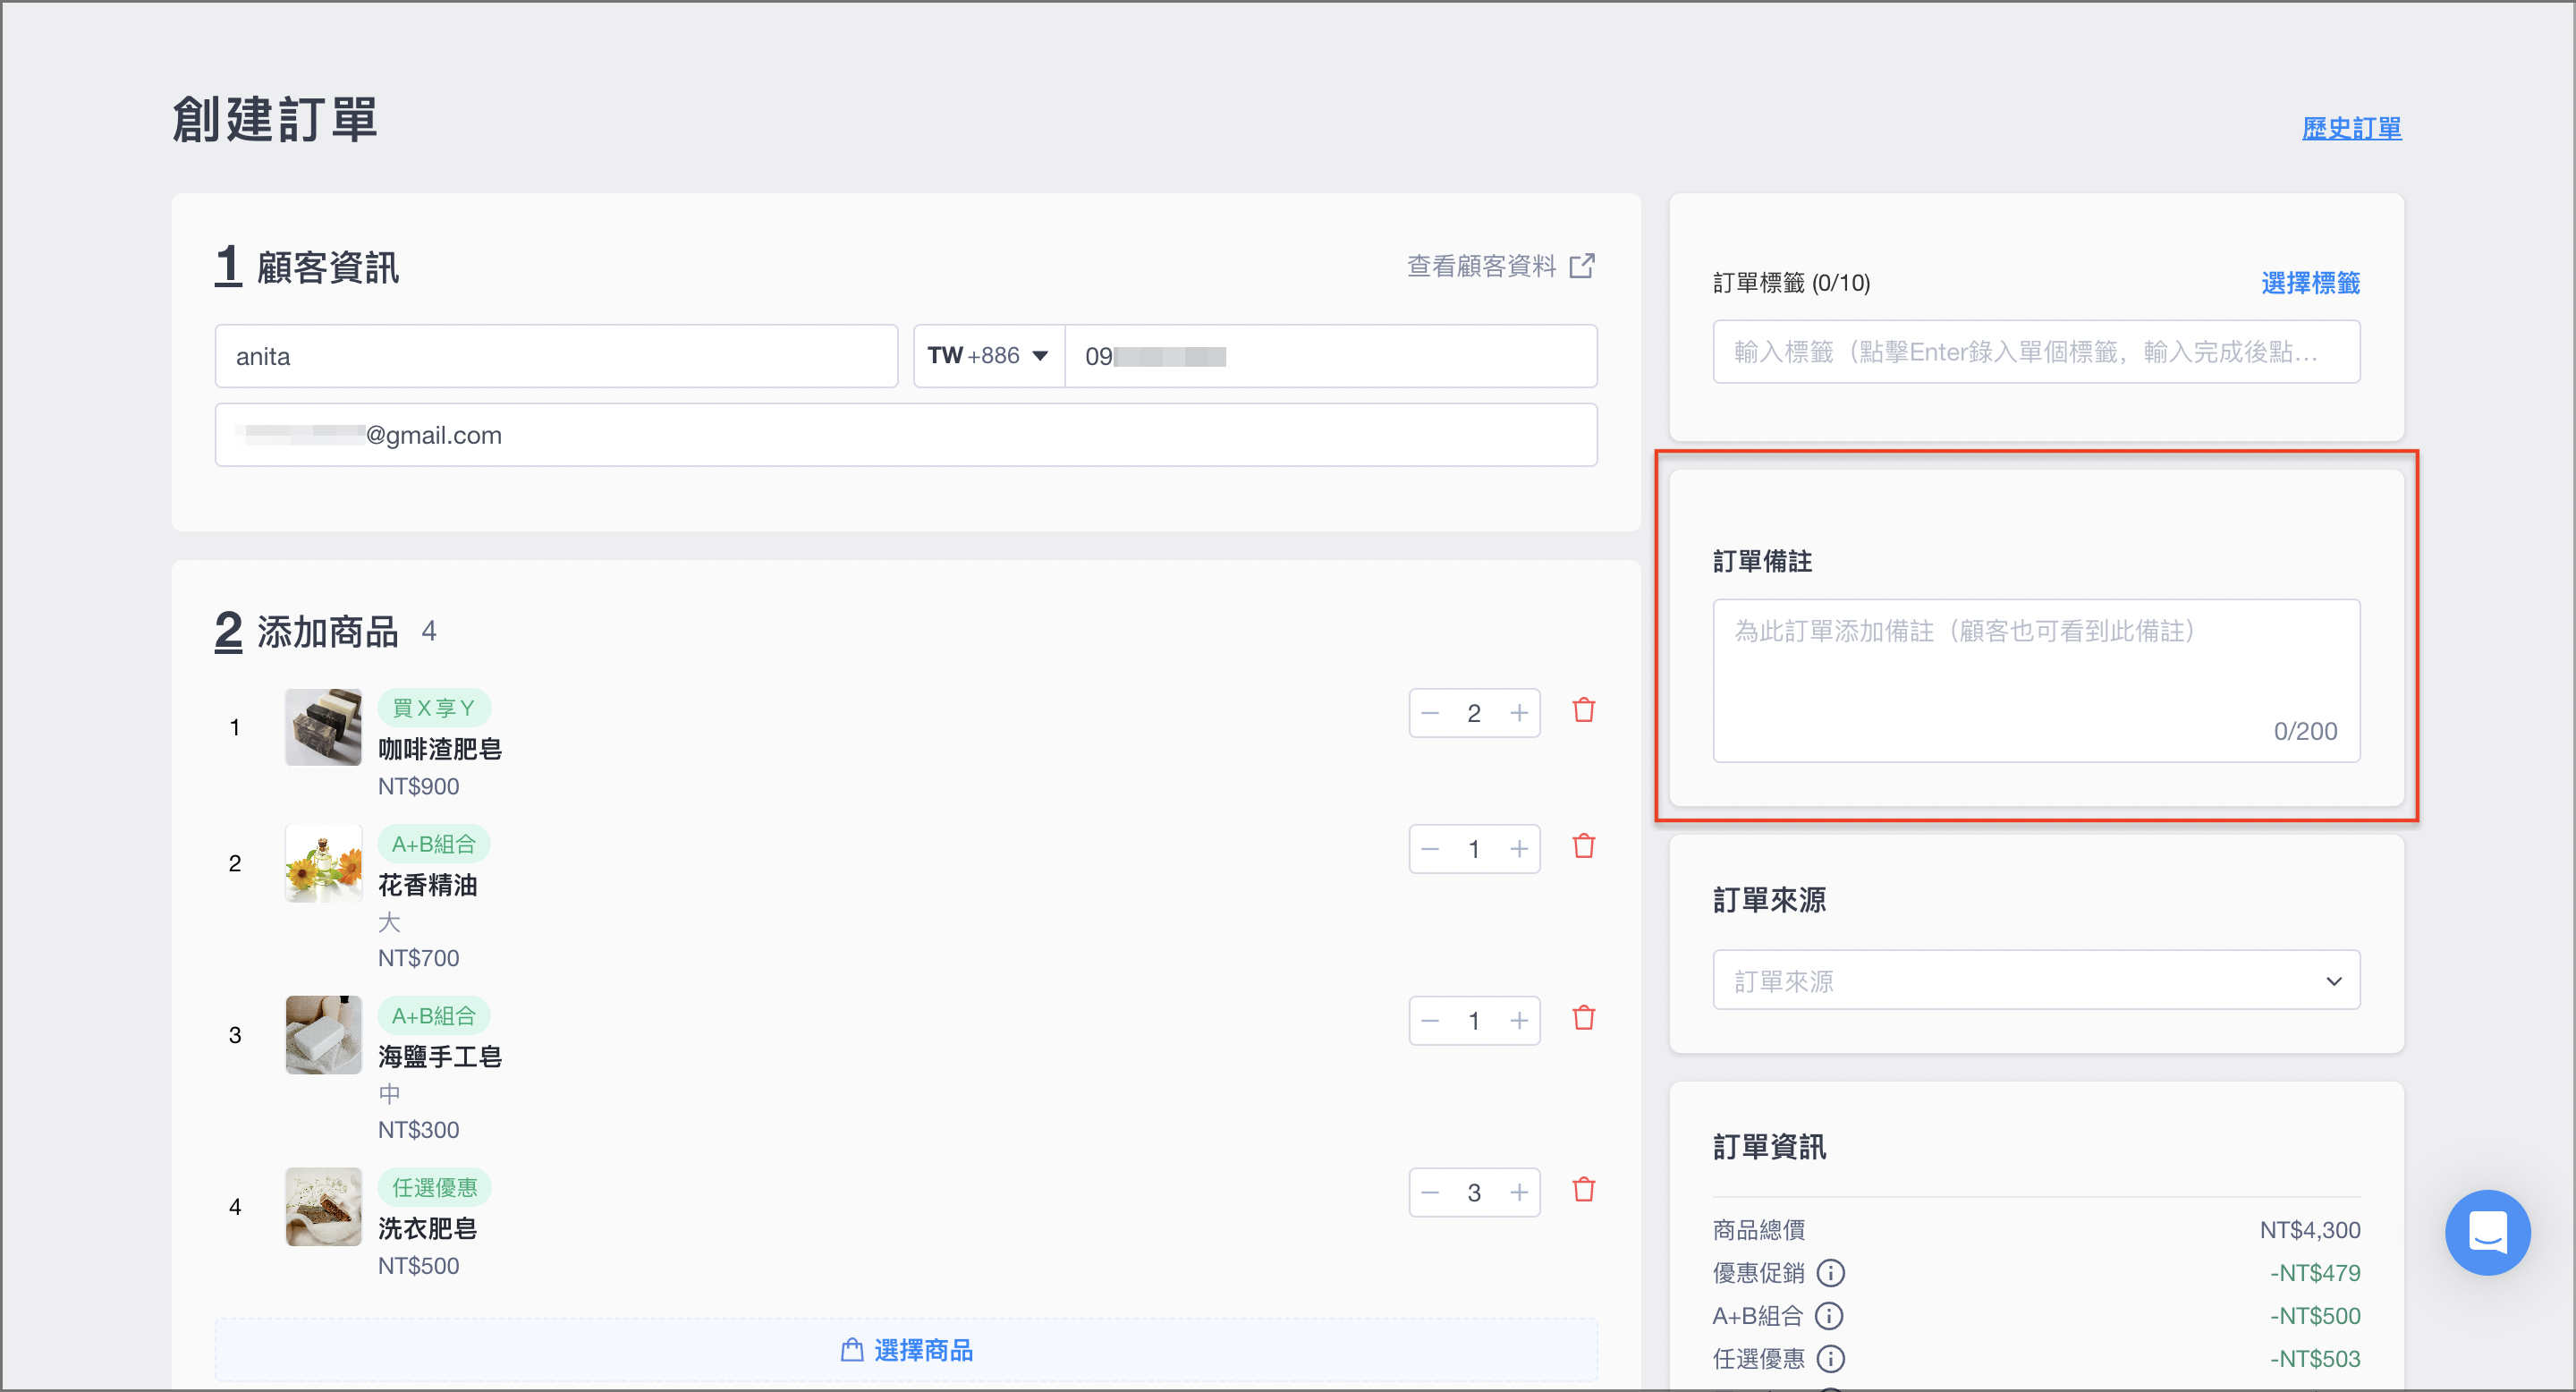
Task: Increase quantity of 花香精油
Action: [1519, 849]
